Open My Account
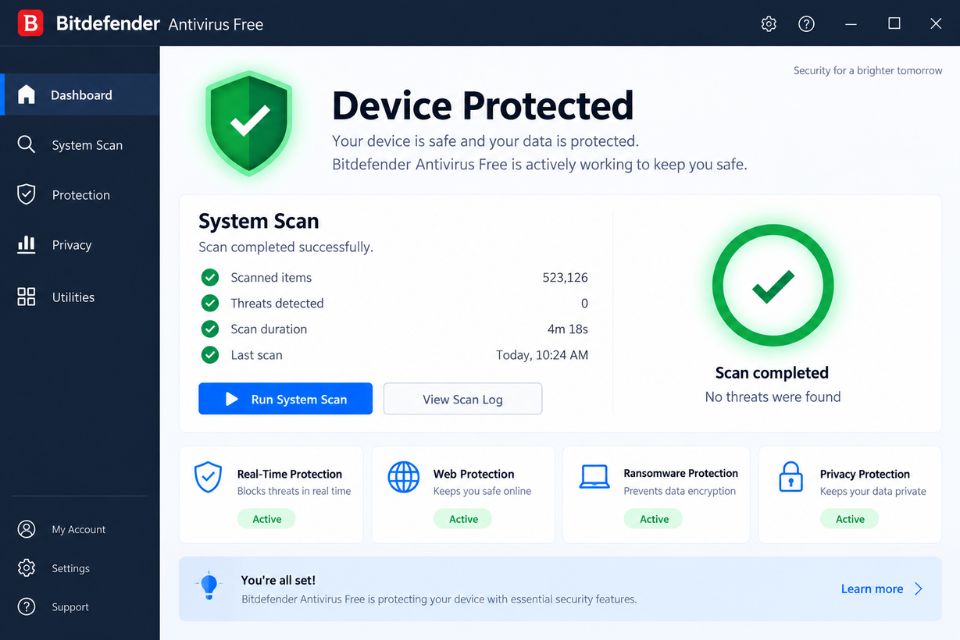 [x=78, y=529]
